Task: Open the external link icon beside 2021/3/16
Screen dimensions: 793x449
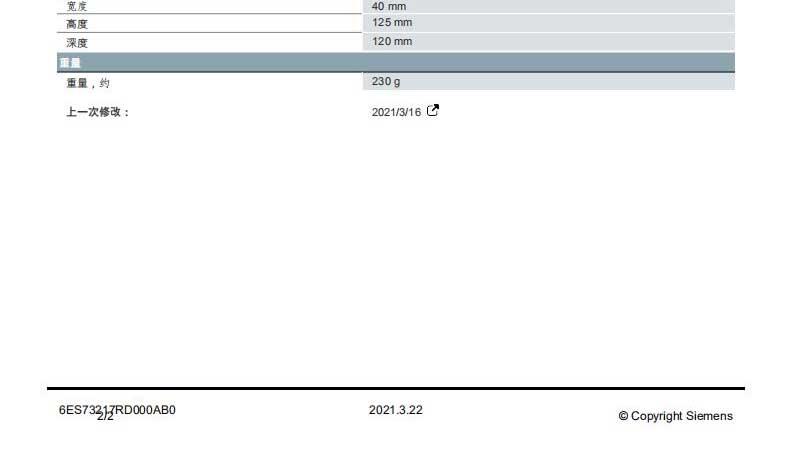Action: click(x=433, y=111)
